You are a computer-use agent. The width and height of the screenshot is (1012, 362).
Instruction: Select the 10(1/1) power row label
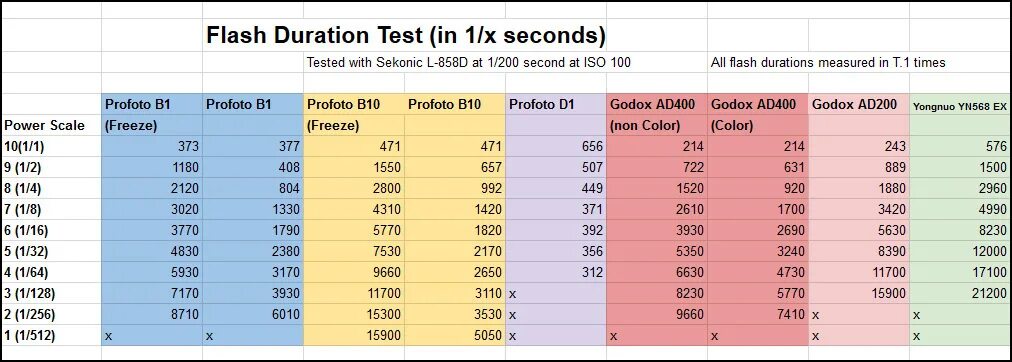[51, 146]
